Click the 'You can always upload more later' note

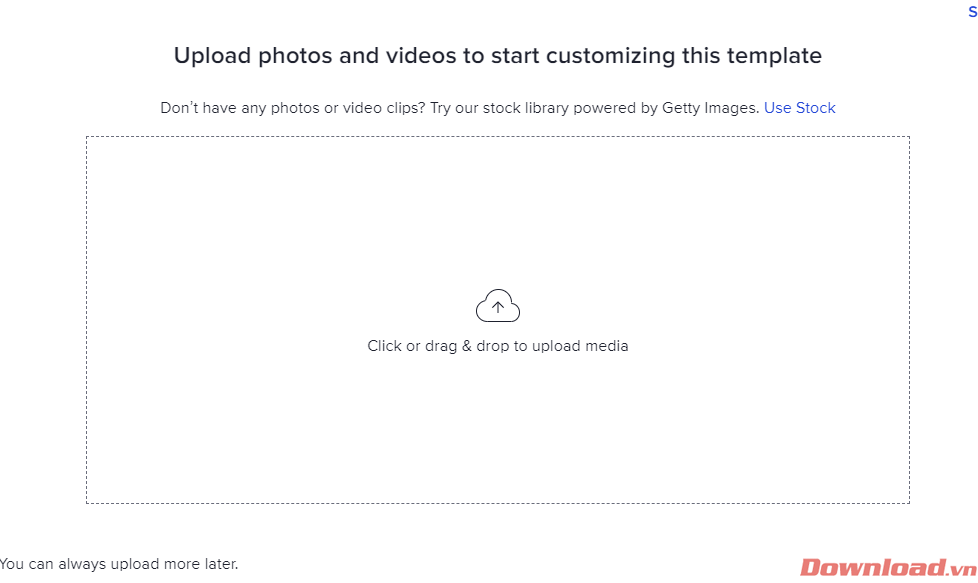click(x=119, y=564)
